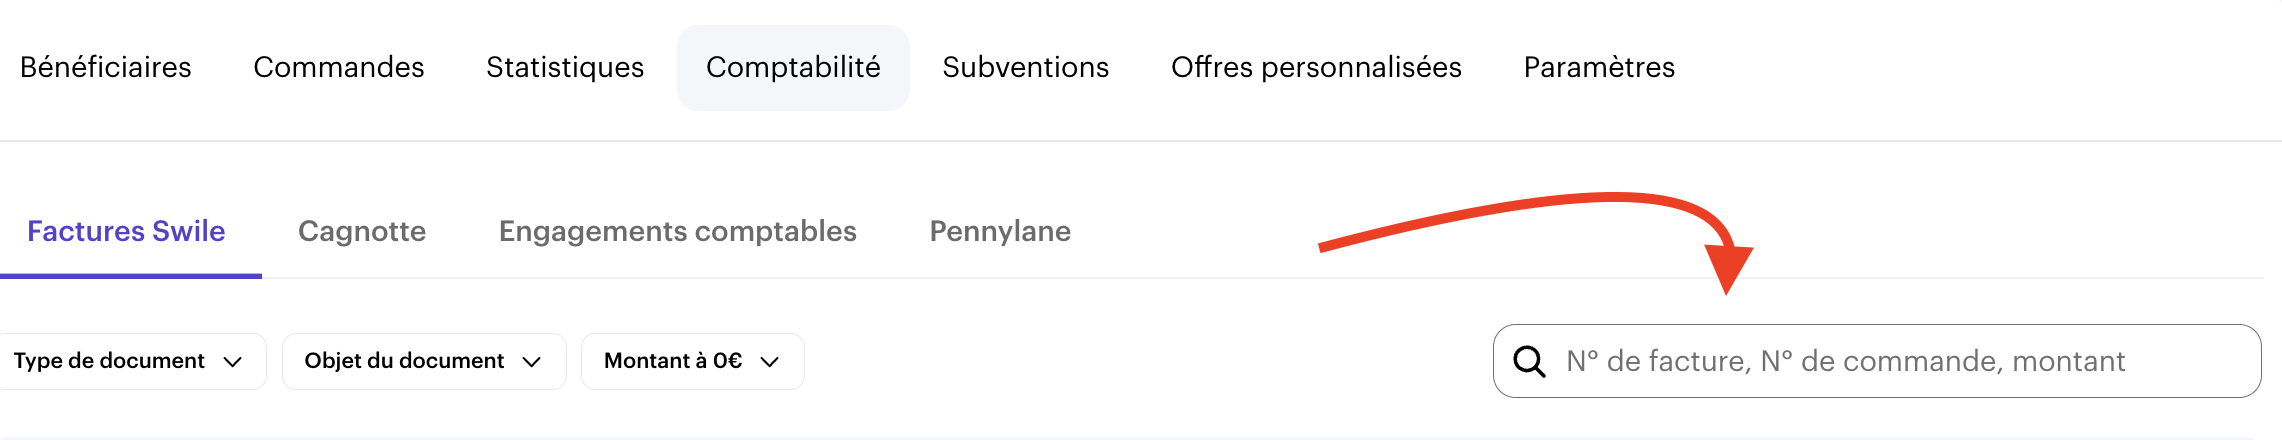
Task: Navigate to Statistiques
Action: click(x=565, y=67)
